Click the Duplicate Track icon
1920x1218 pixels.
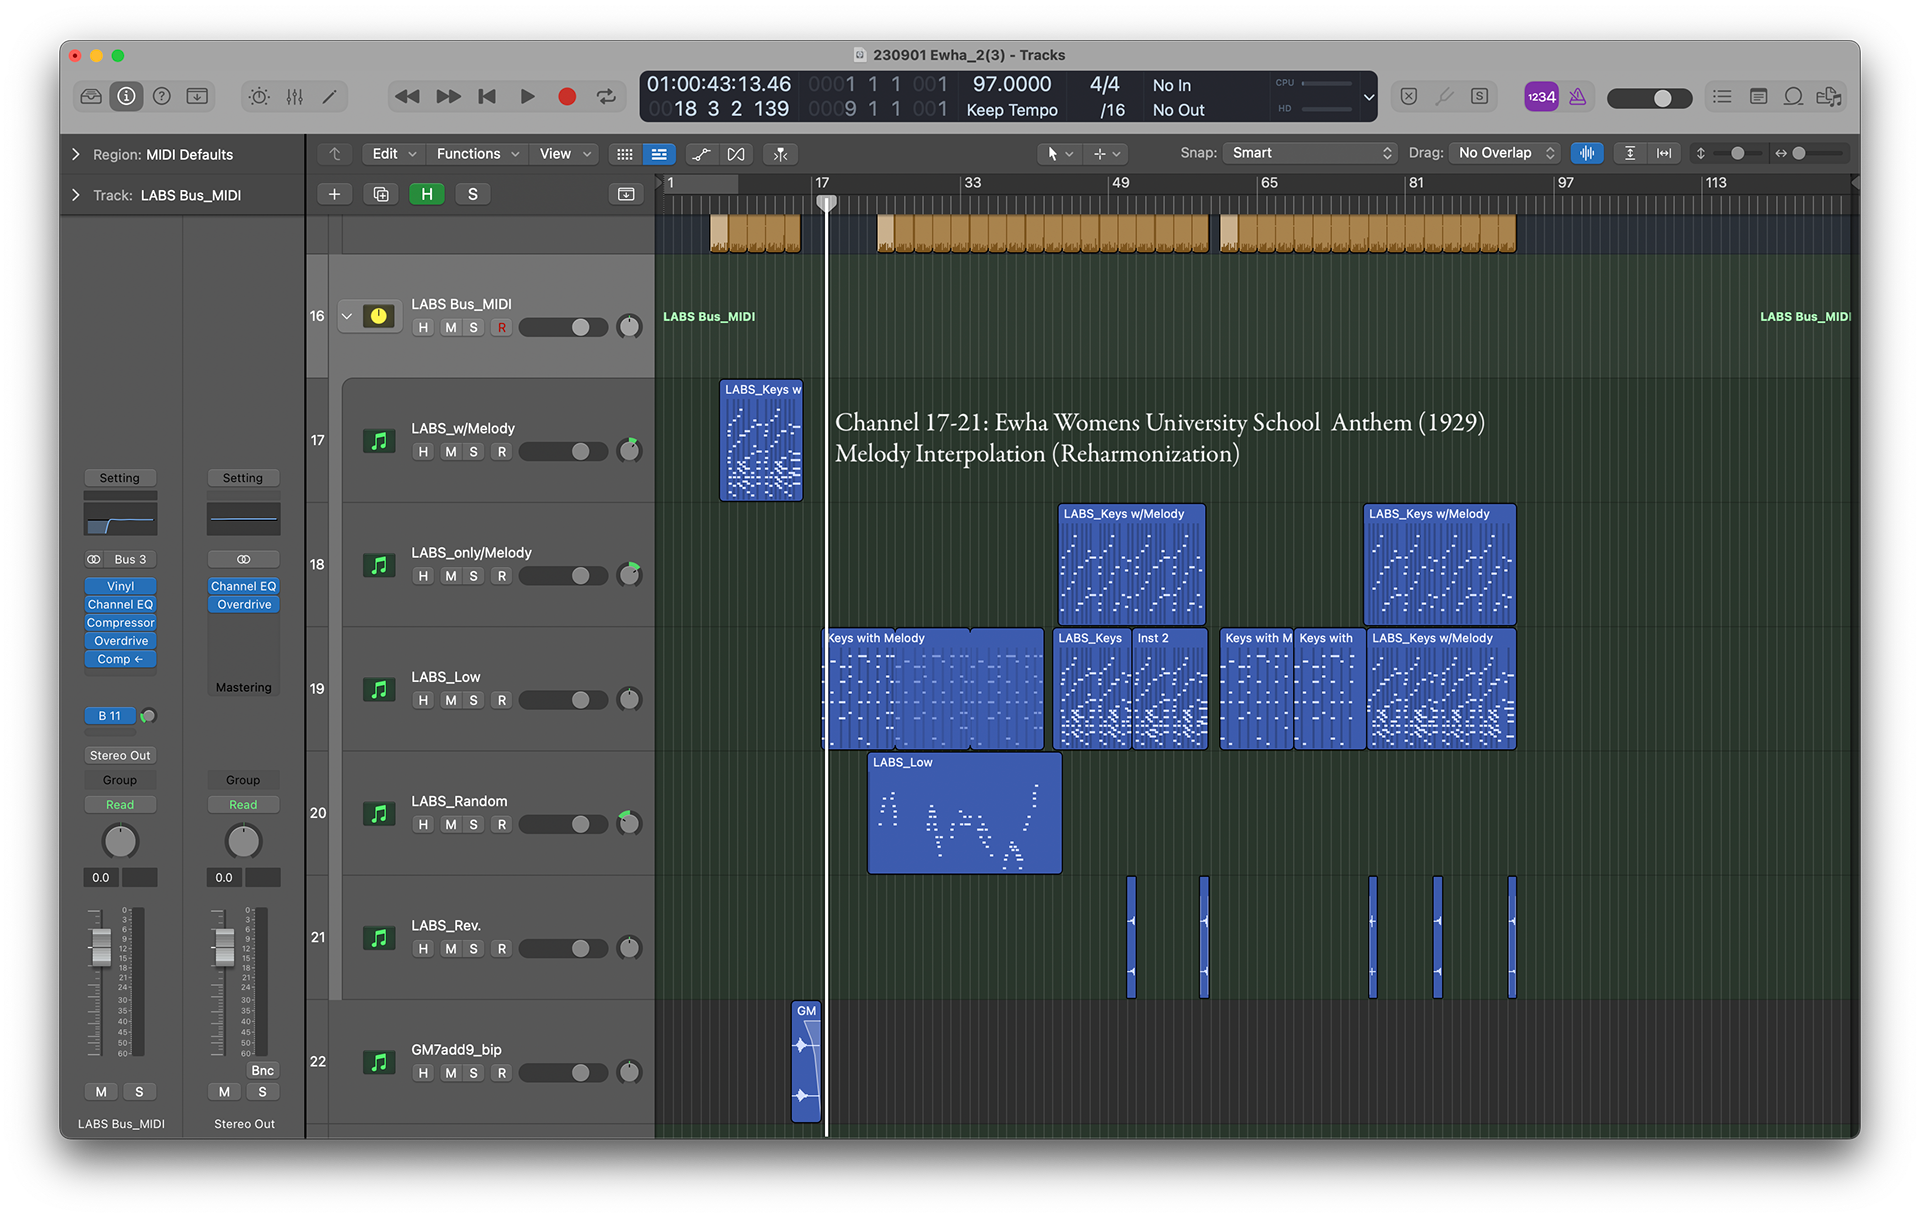pos(381,194)
